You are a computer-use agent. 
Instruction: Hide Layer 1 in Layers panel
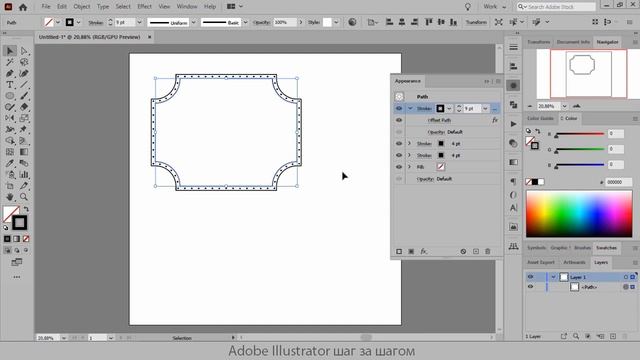point(530,277)
